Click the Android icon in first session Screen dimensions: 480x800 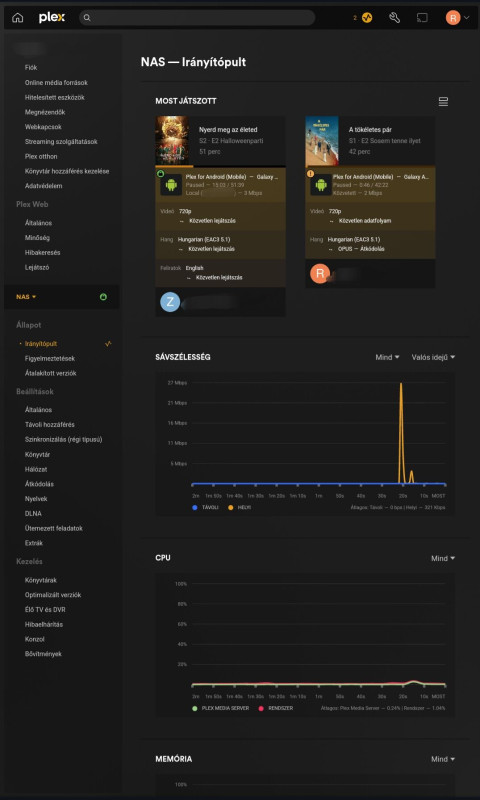(171, 185)
